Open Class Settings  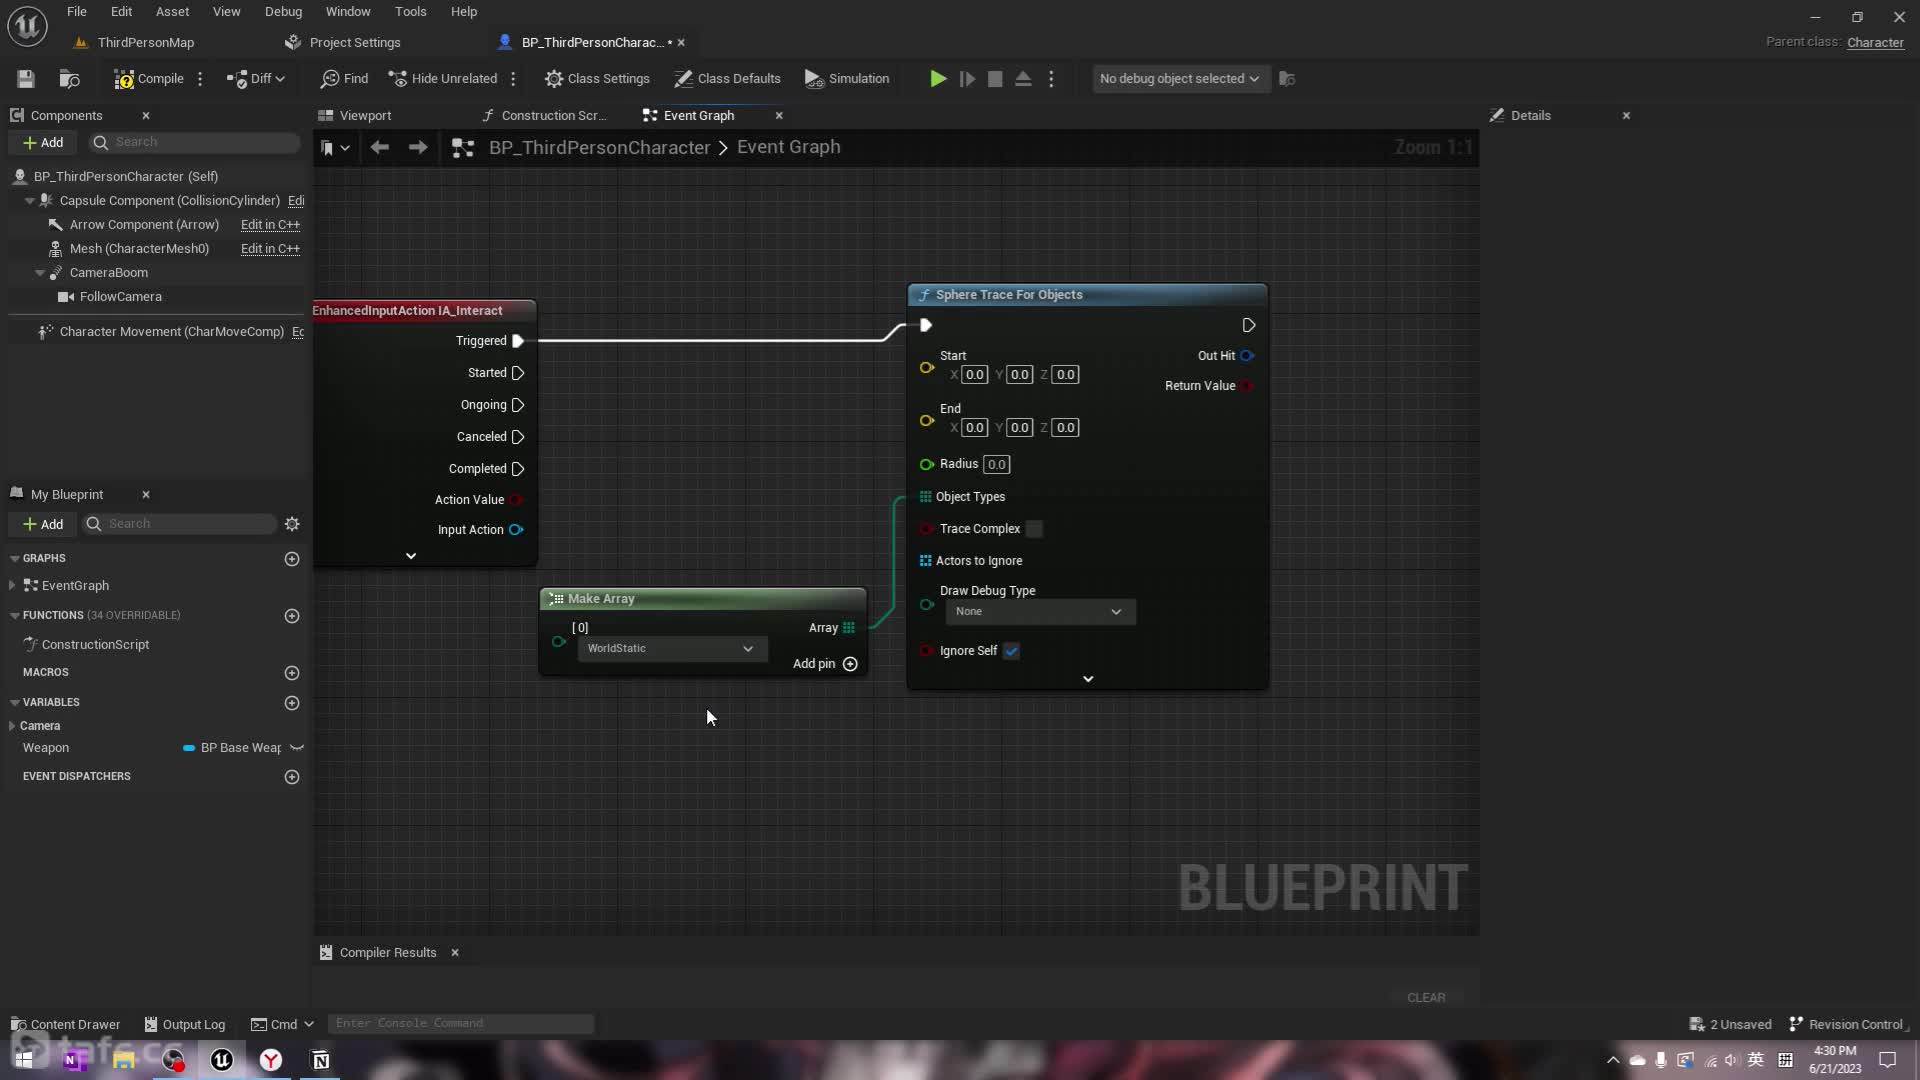(x=597, y=79)
